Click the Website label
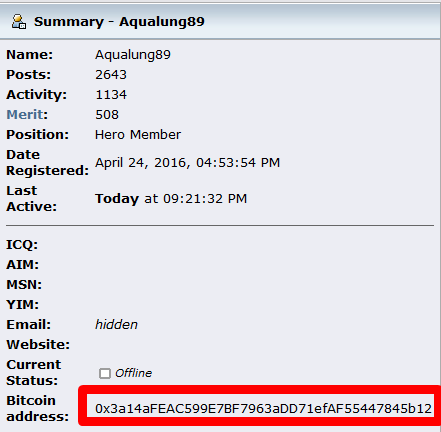 [38, 344]
